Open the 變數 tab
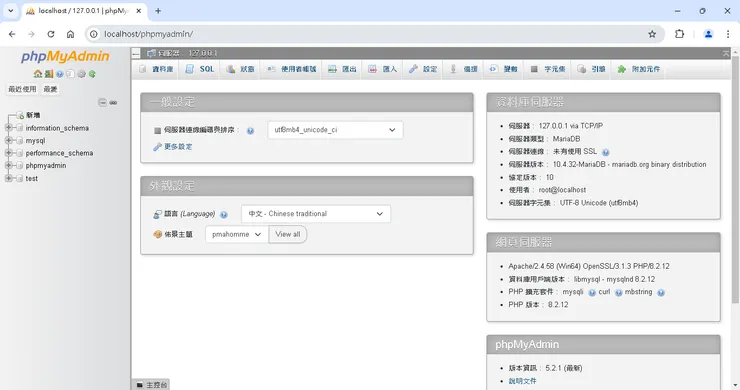This screenshot has height=390, width=740. tap(504, 69)
